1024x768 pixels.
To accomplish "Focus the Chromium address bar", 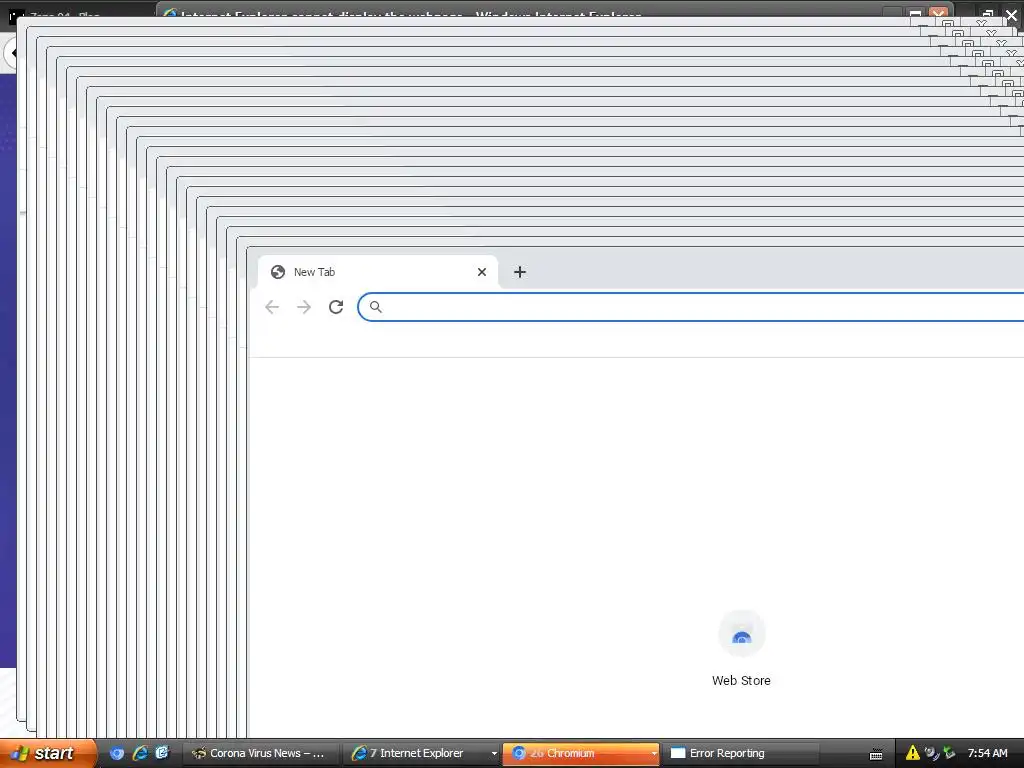I will [x=691, y=307].
